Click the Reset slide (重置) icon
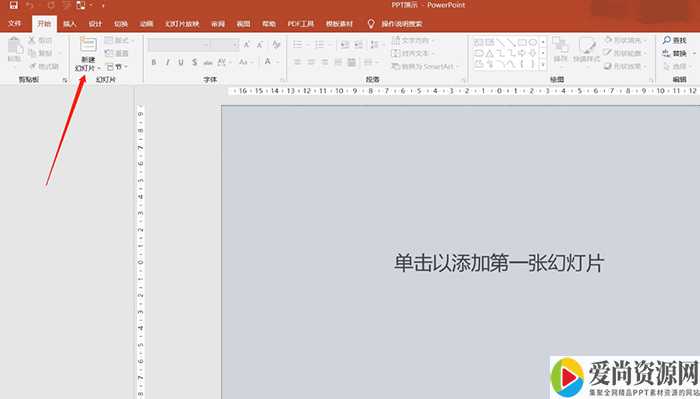700x399 pixels. click(108, 54)
